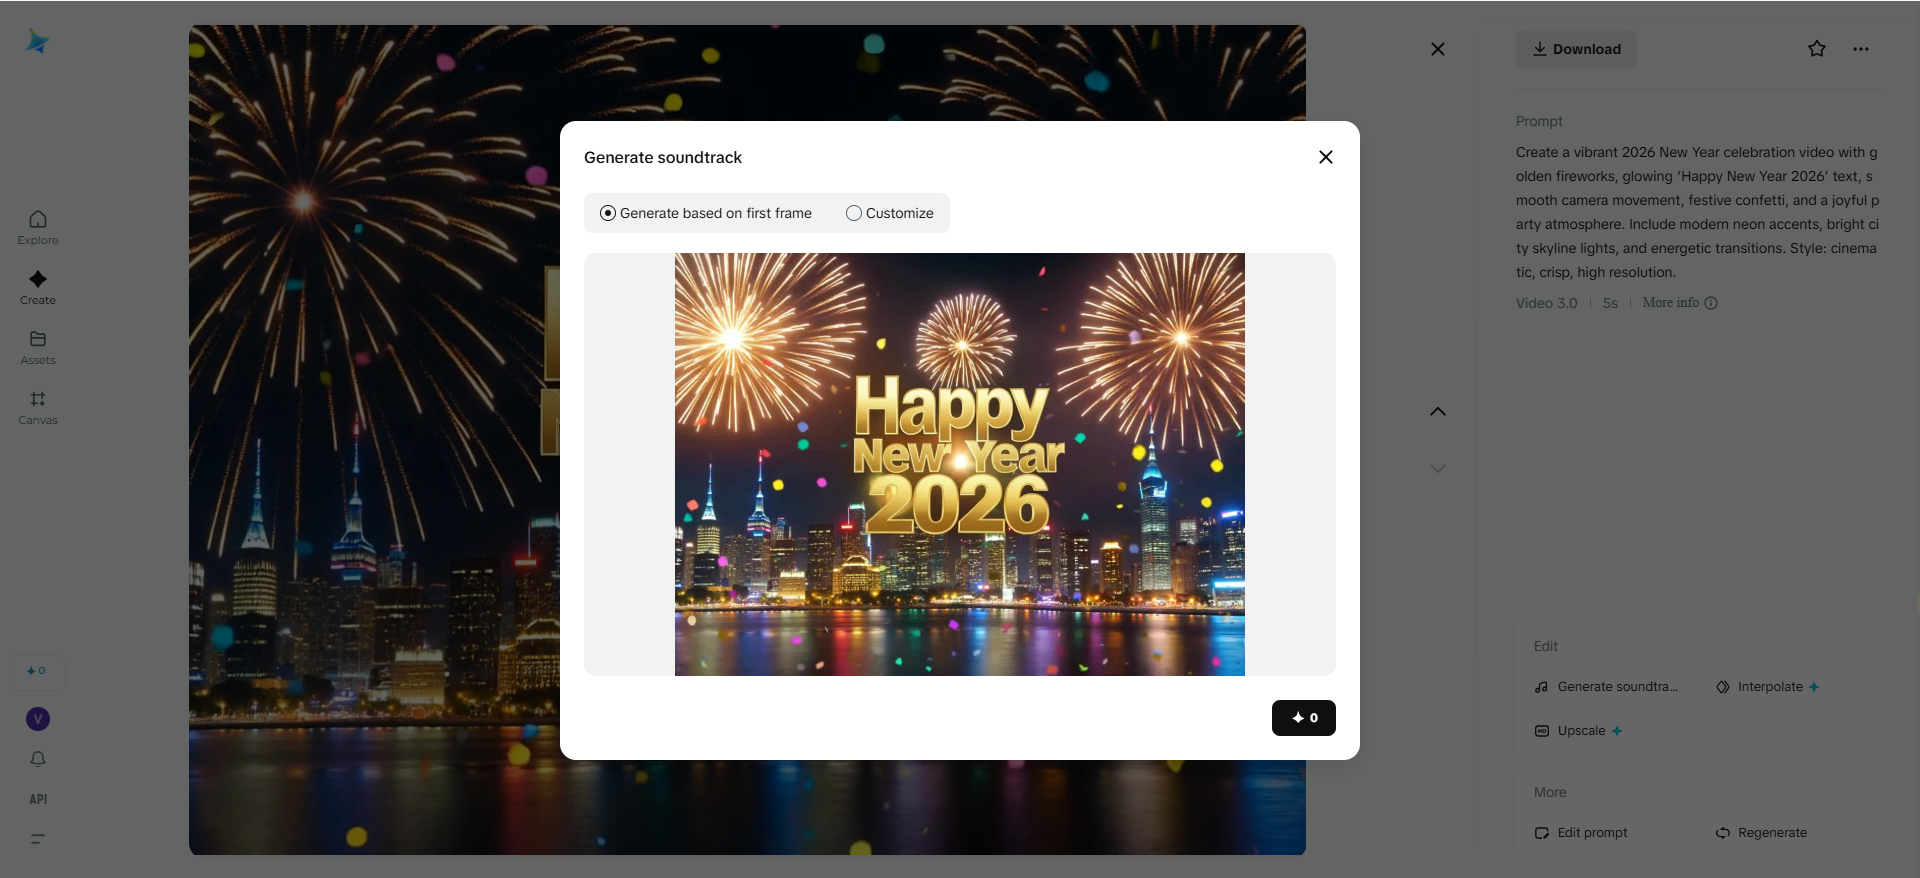Favorite the video with the star icon

click(1817, 49)
